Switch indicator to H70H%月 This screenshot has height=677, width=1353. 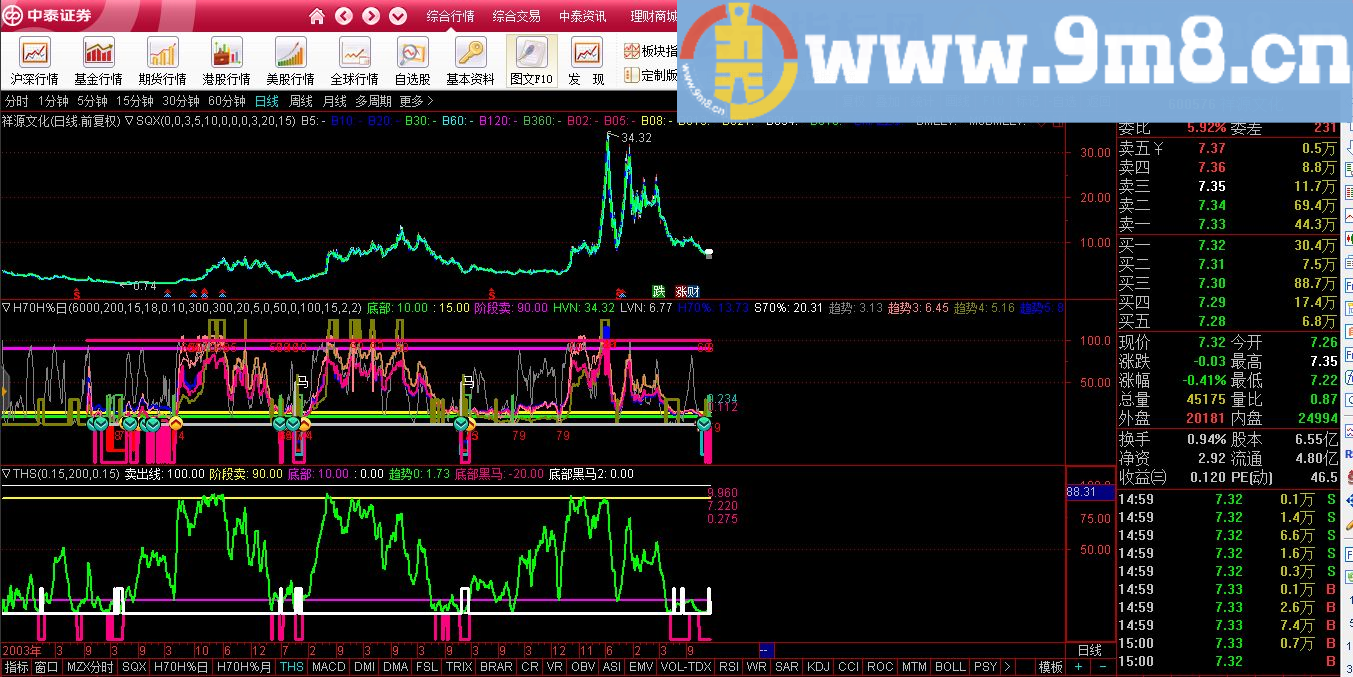tap(244, 667)
